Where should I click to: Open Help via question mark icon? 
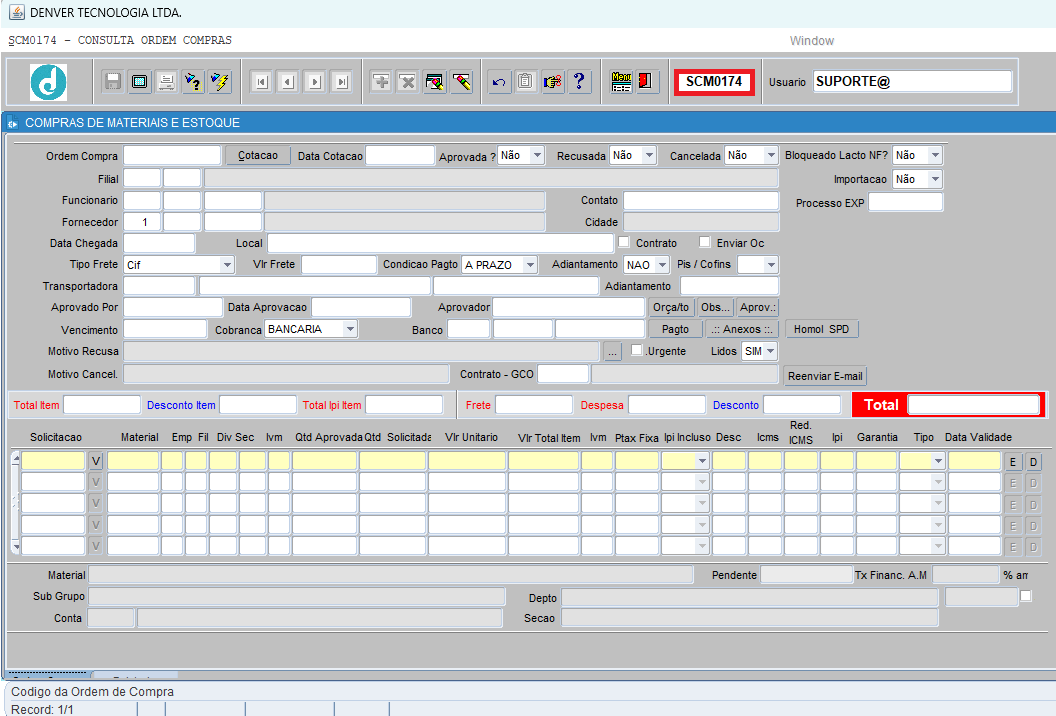[x=579, y=82]
